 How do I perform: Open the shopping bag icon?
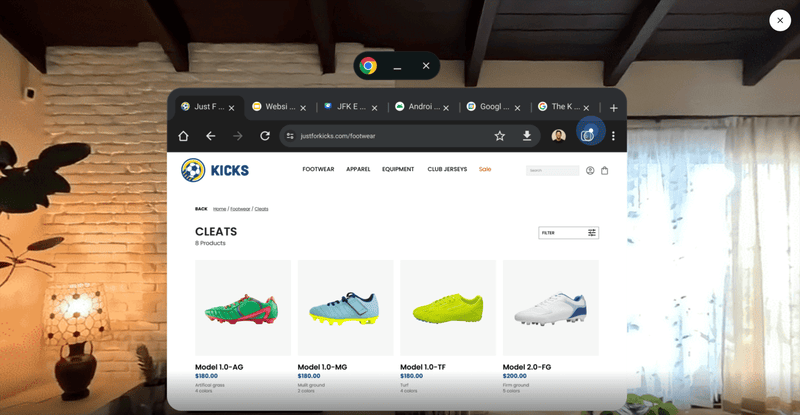point(605,170)
